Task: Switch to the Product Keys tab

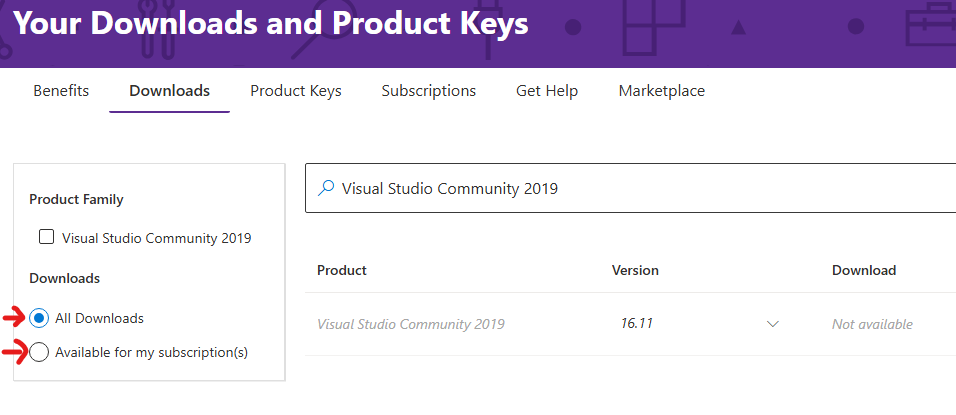Action: [x=296, y=91]
